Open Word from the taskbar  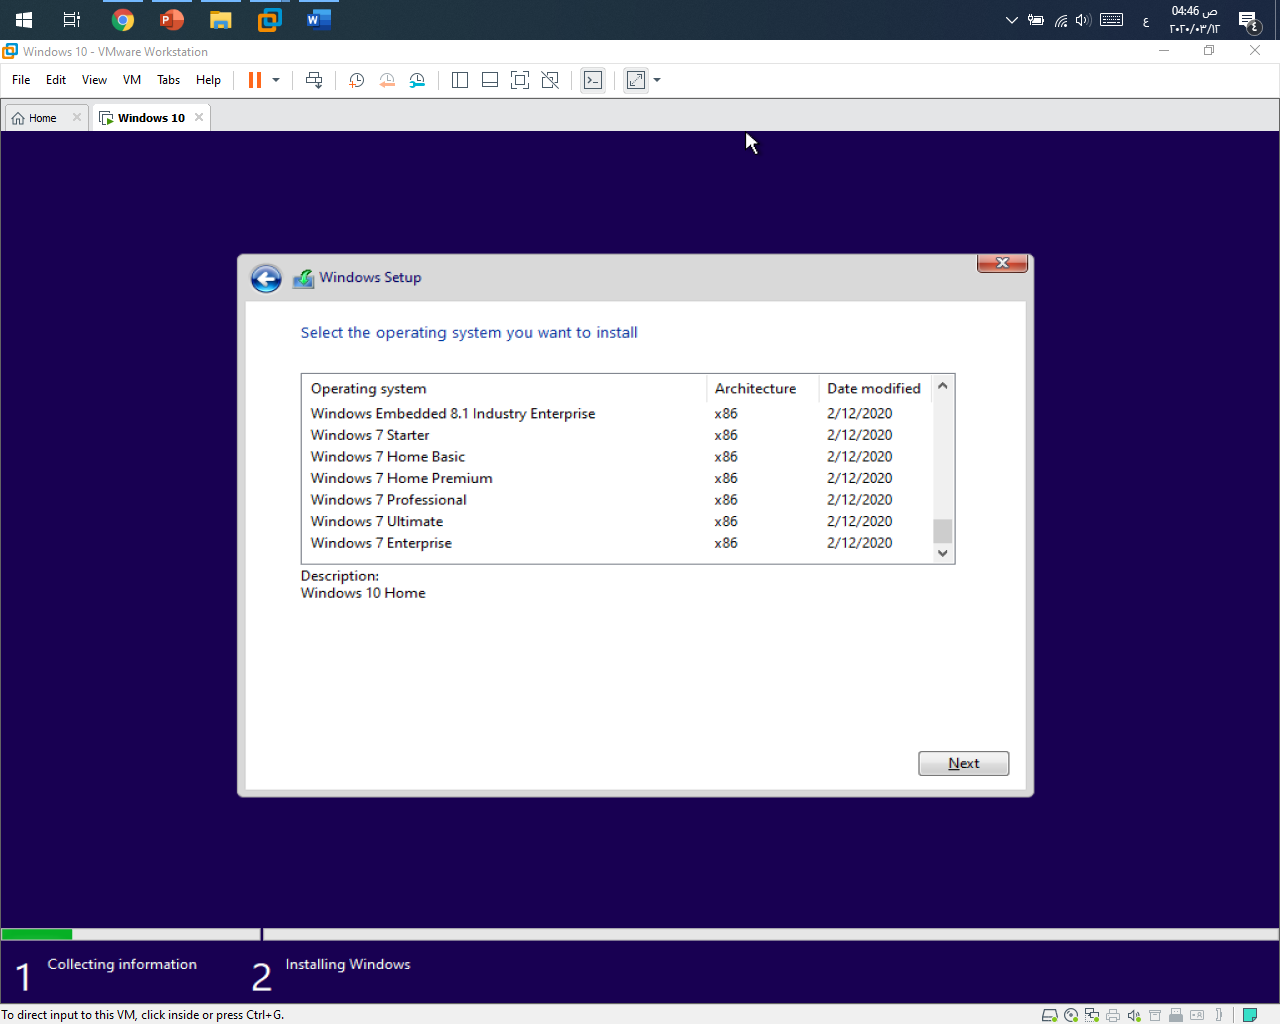point(319,20)
